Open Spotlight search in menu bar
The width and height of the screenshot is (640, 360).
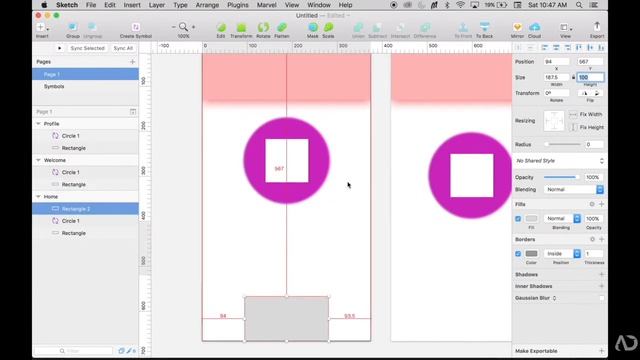click(579, 5)
